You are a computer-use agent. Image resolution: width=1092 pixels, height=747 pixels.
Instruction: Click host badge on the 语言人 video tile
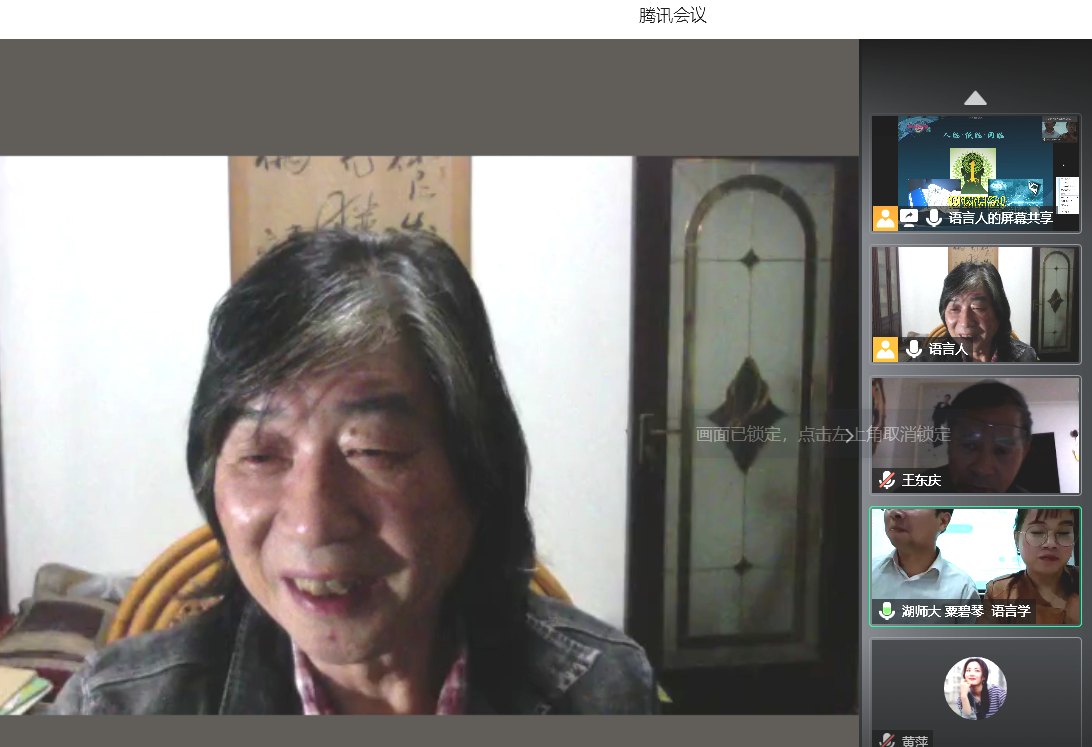click(885, 349)
